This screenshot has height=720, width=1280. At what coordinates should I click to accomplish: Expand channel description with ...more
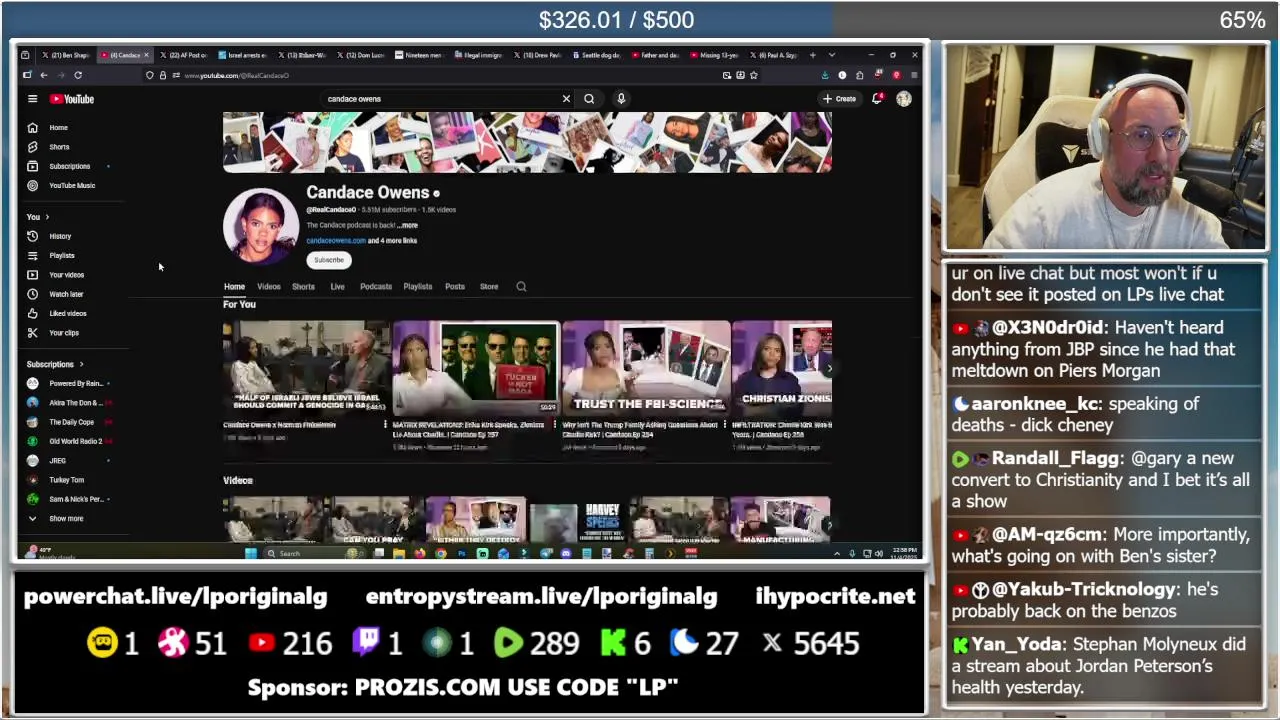408,226
